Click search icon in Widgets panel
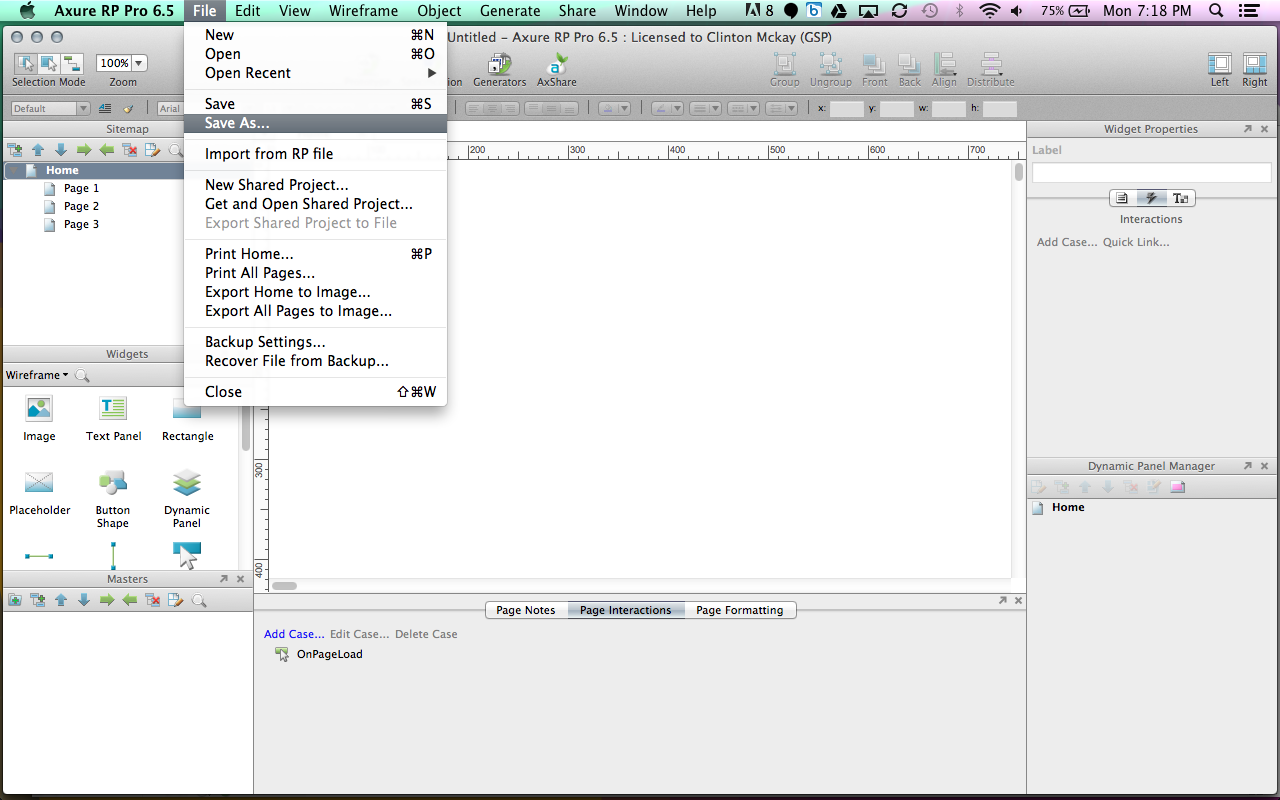The image size is (1280, 800). [x=82, y=376]
